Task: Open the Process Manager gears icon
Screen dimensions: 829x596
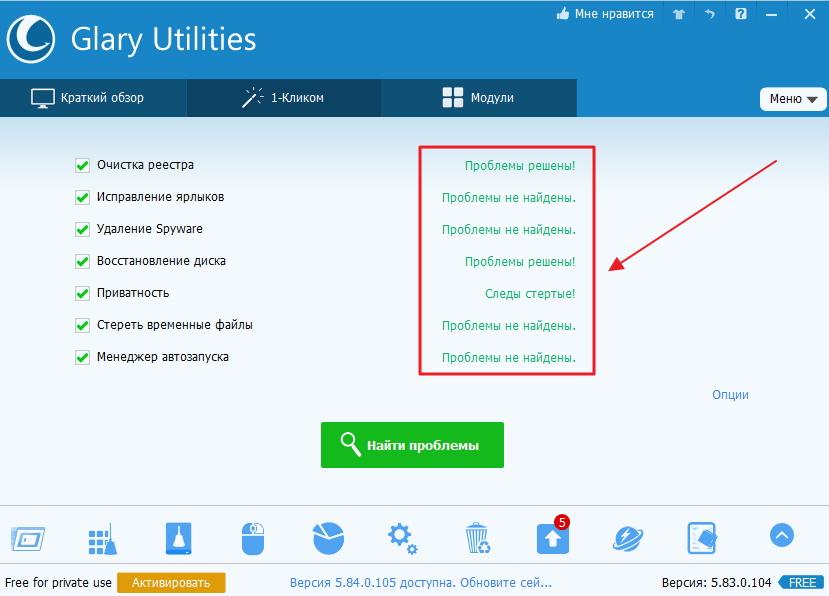Action: coord(402,538)
